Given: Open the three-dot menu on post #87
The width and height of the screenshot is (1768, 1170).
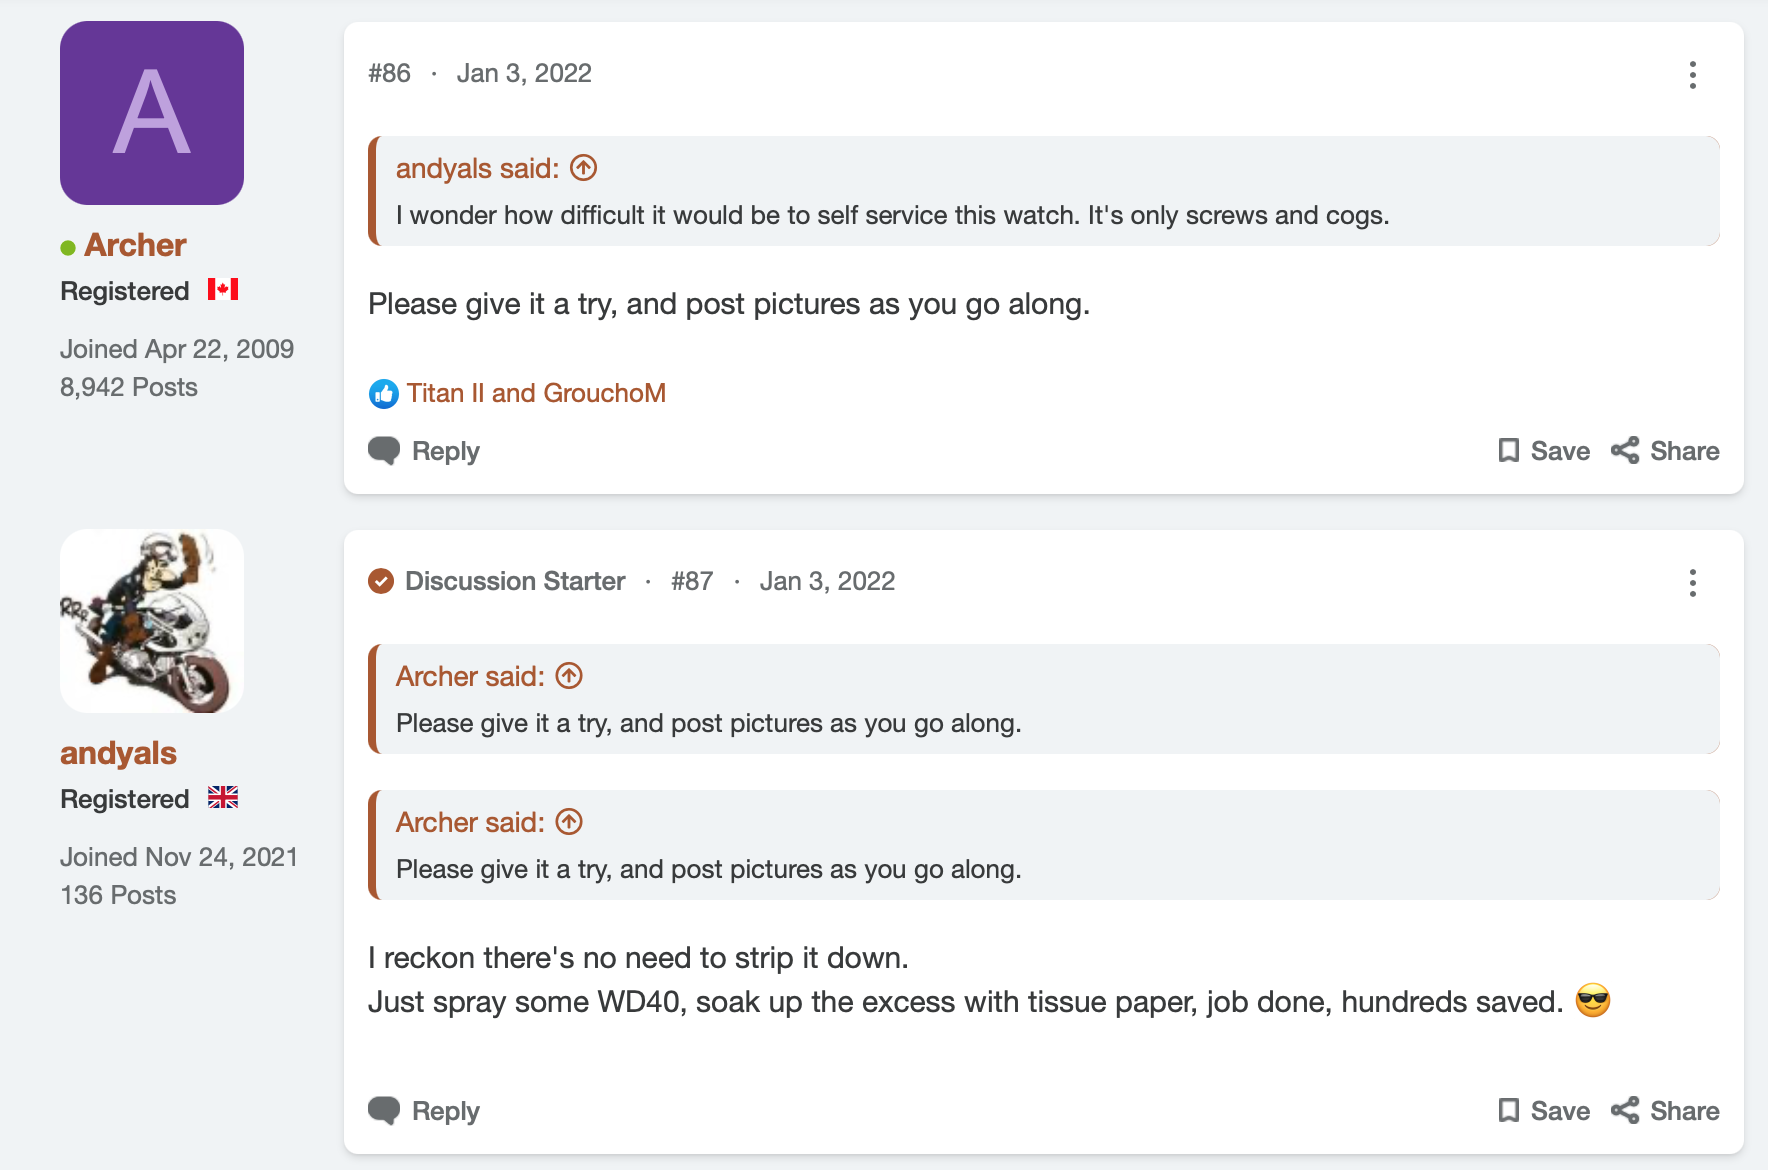Looking at the screenshot, I should 1692,583.
